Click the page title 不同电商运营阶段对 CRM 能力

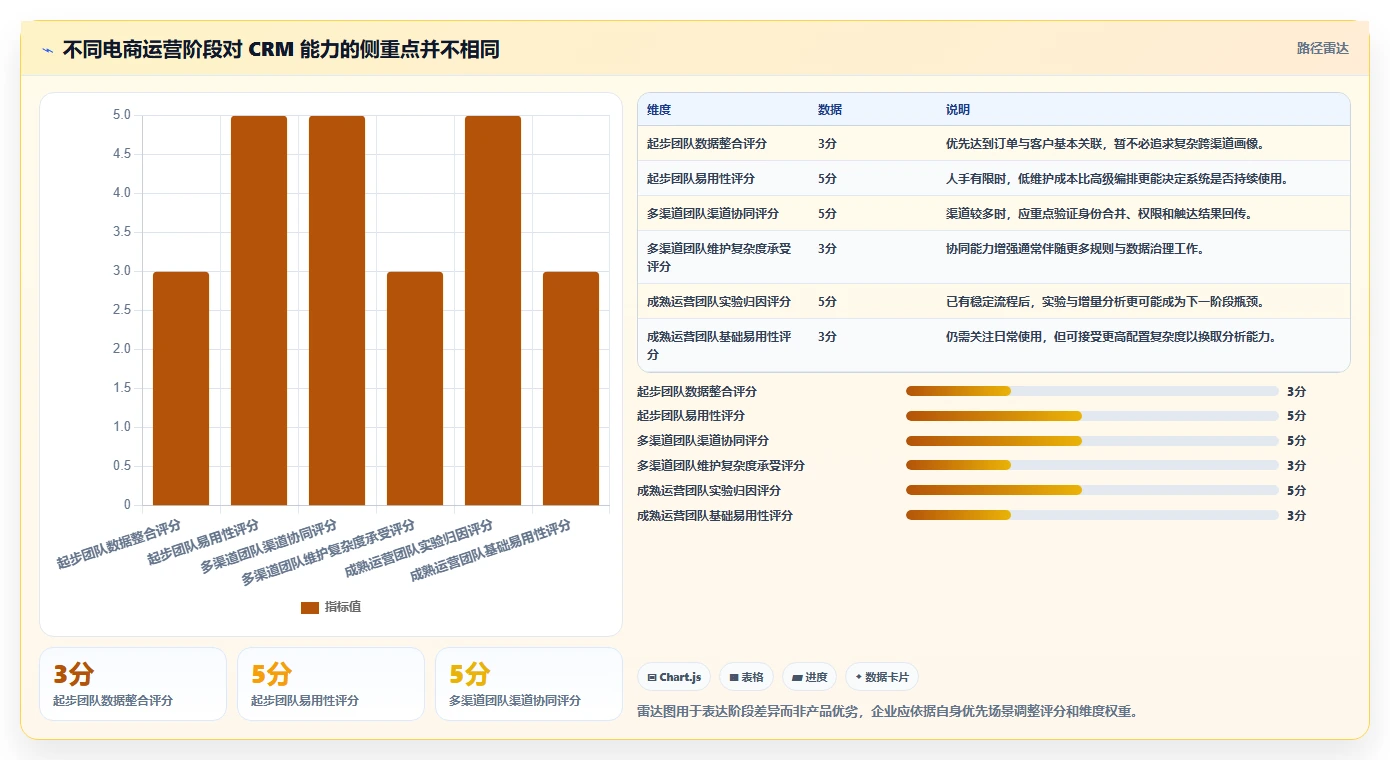coord(281,50)
